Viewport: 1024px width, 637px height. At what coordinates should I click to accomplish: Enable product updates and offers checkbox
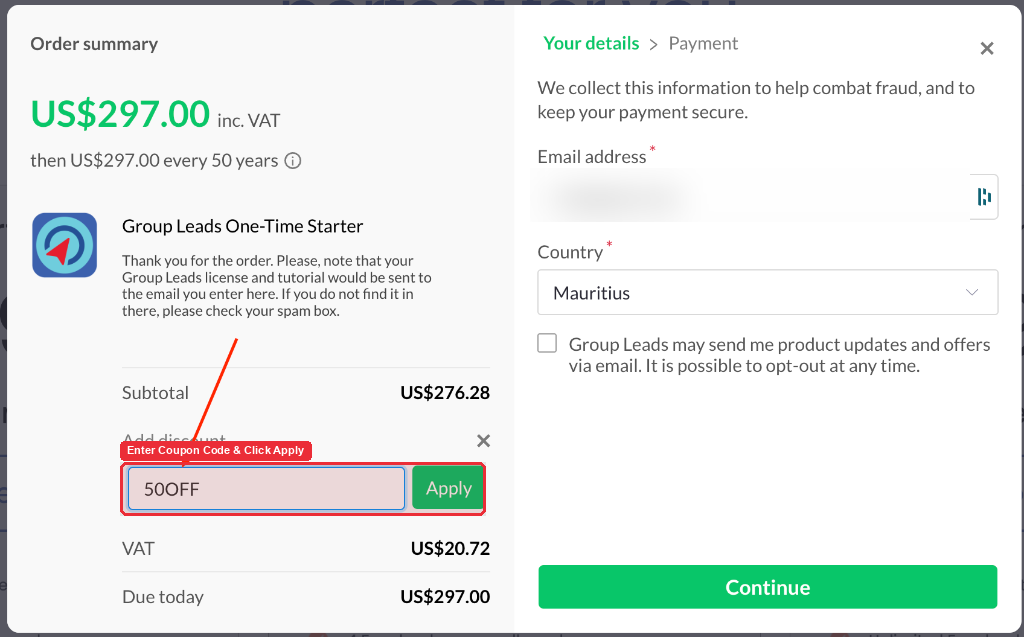coord(547,343)
